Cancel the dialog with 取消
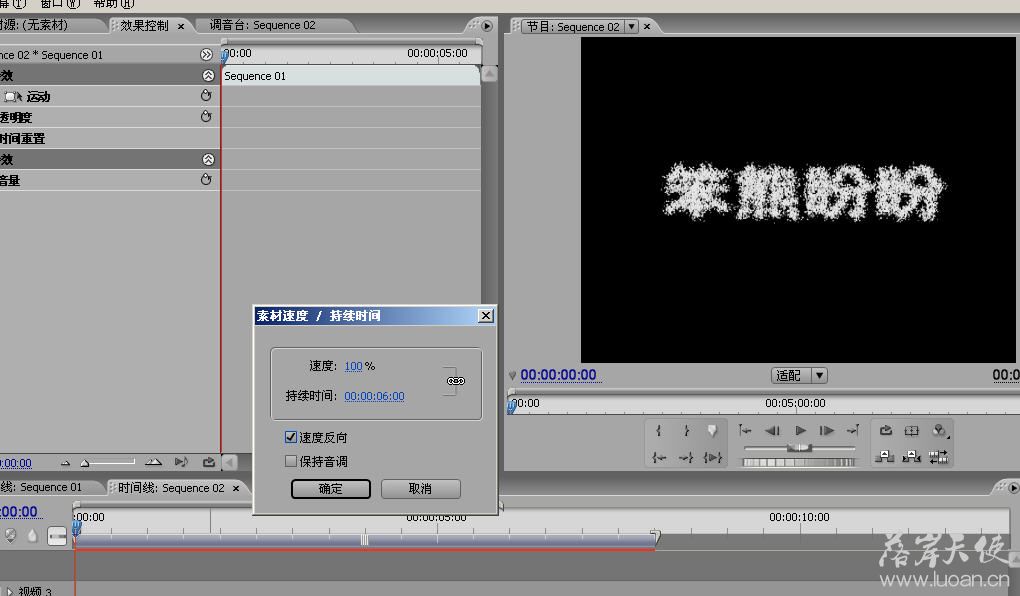Viewport: 1020px width, 596px height. point(420,489)
